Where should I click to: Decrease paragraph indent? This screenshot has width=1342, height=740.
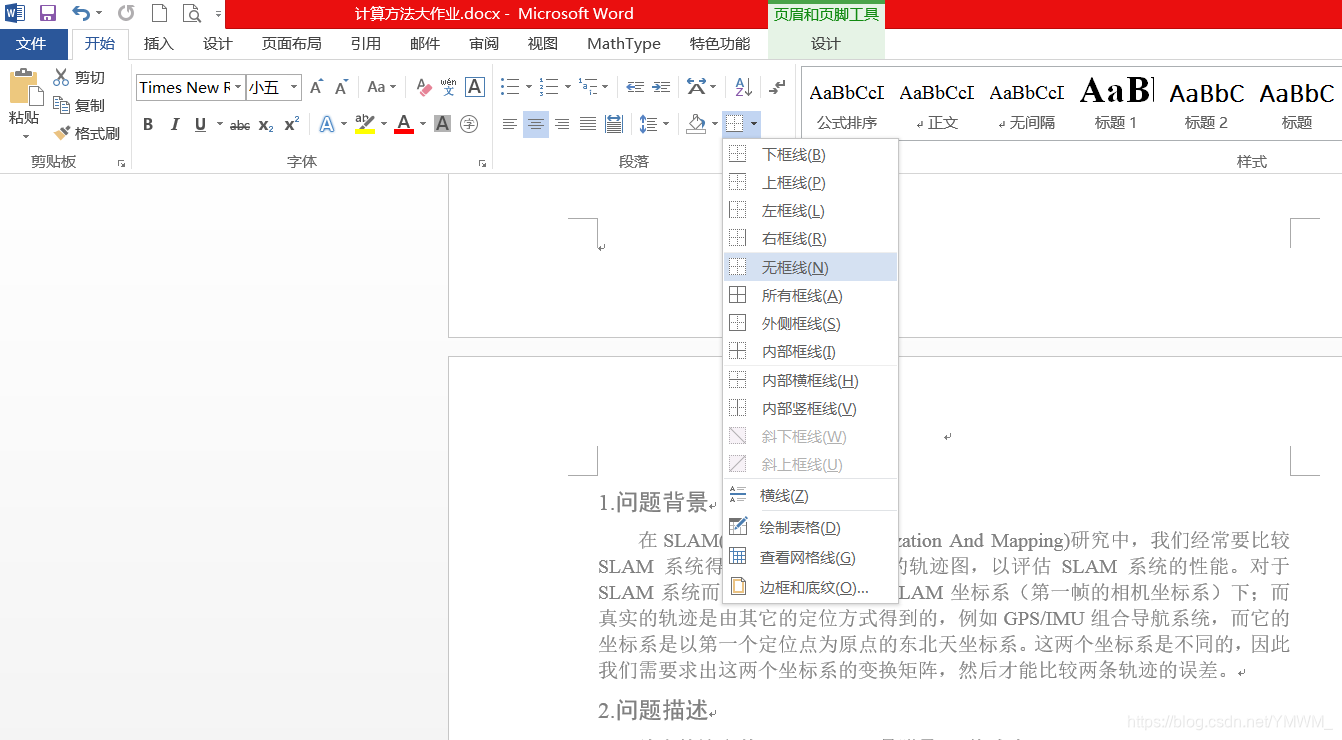tap(635, 88)
